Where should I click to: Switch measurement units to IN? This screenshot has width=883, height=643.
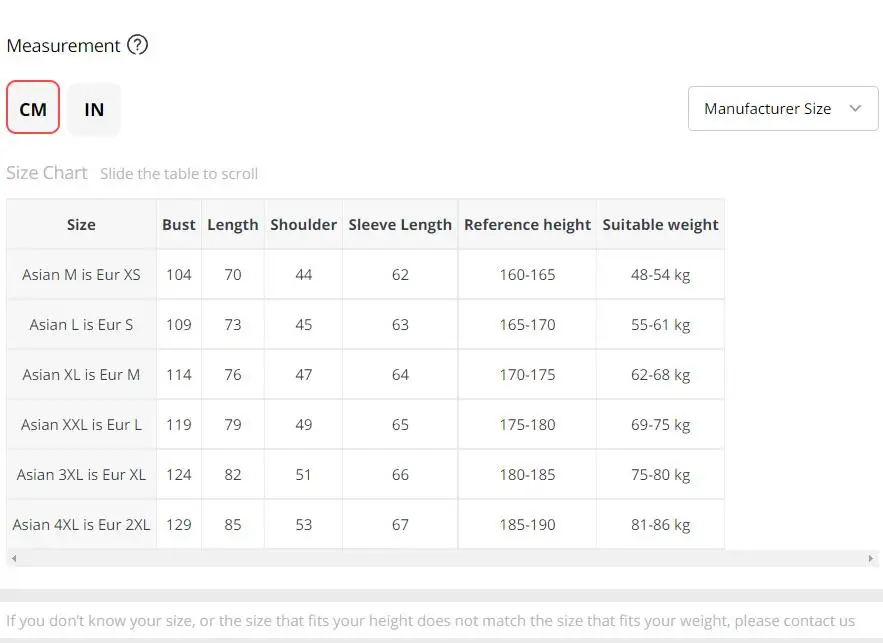click(94, 108)
